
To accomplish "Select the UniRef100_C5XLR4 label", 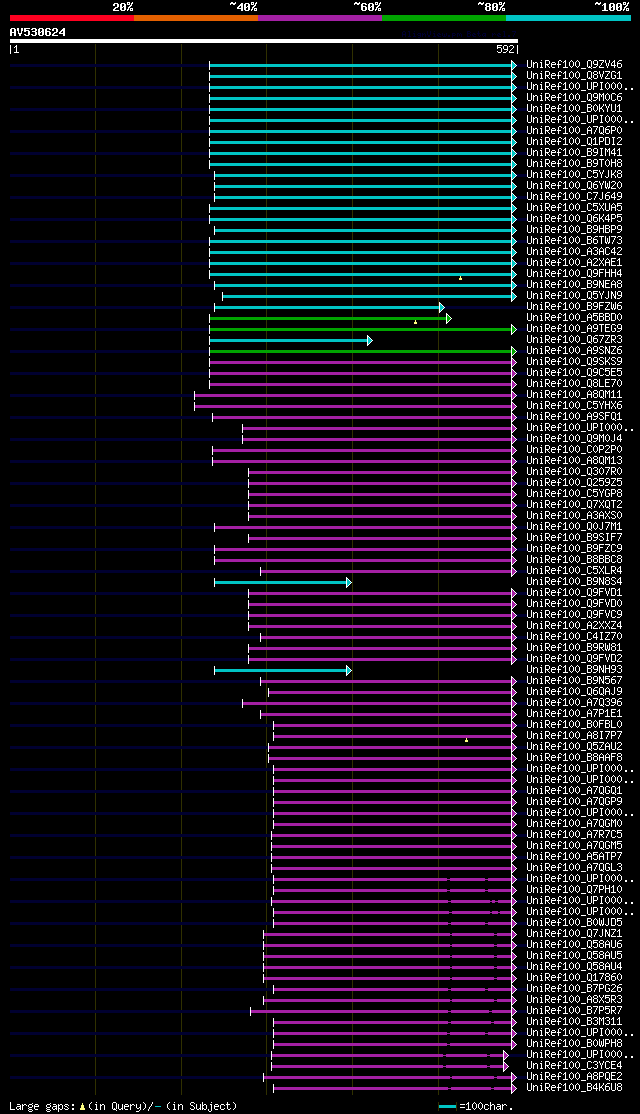I will click(x=575, y=570).
